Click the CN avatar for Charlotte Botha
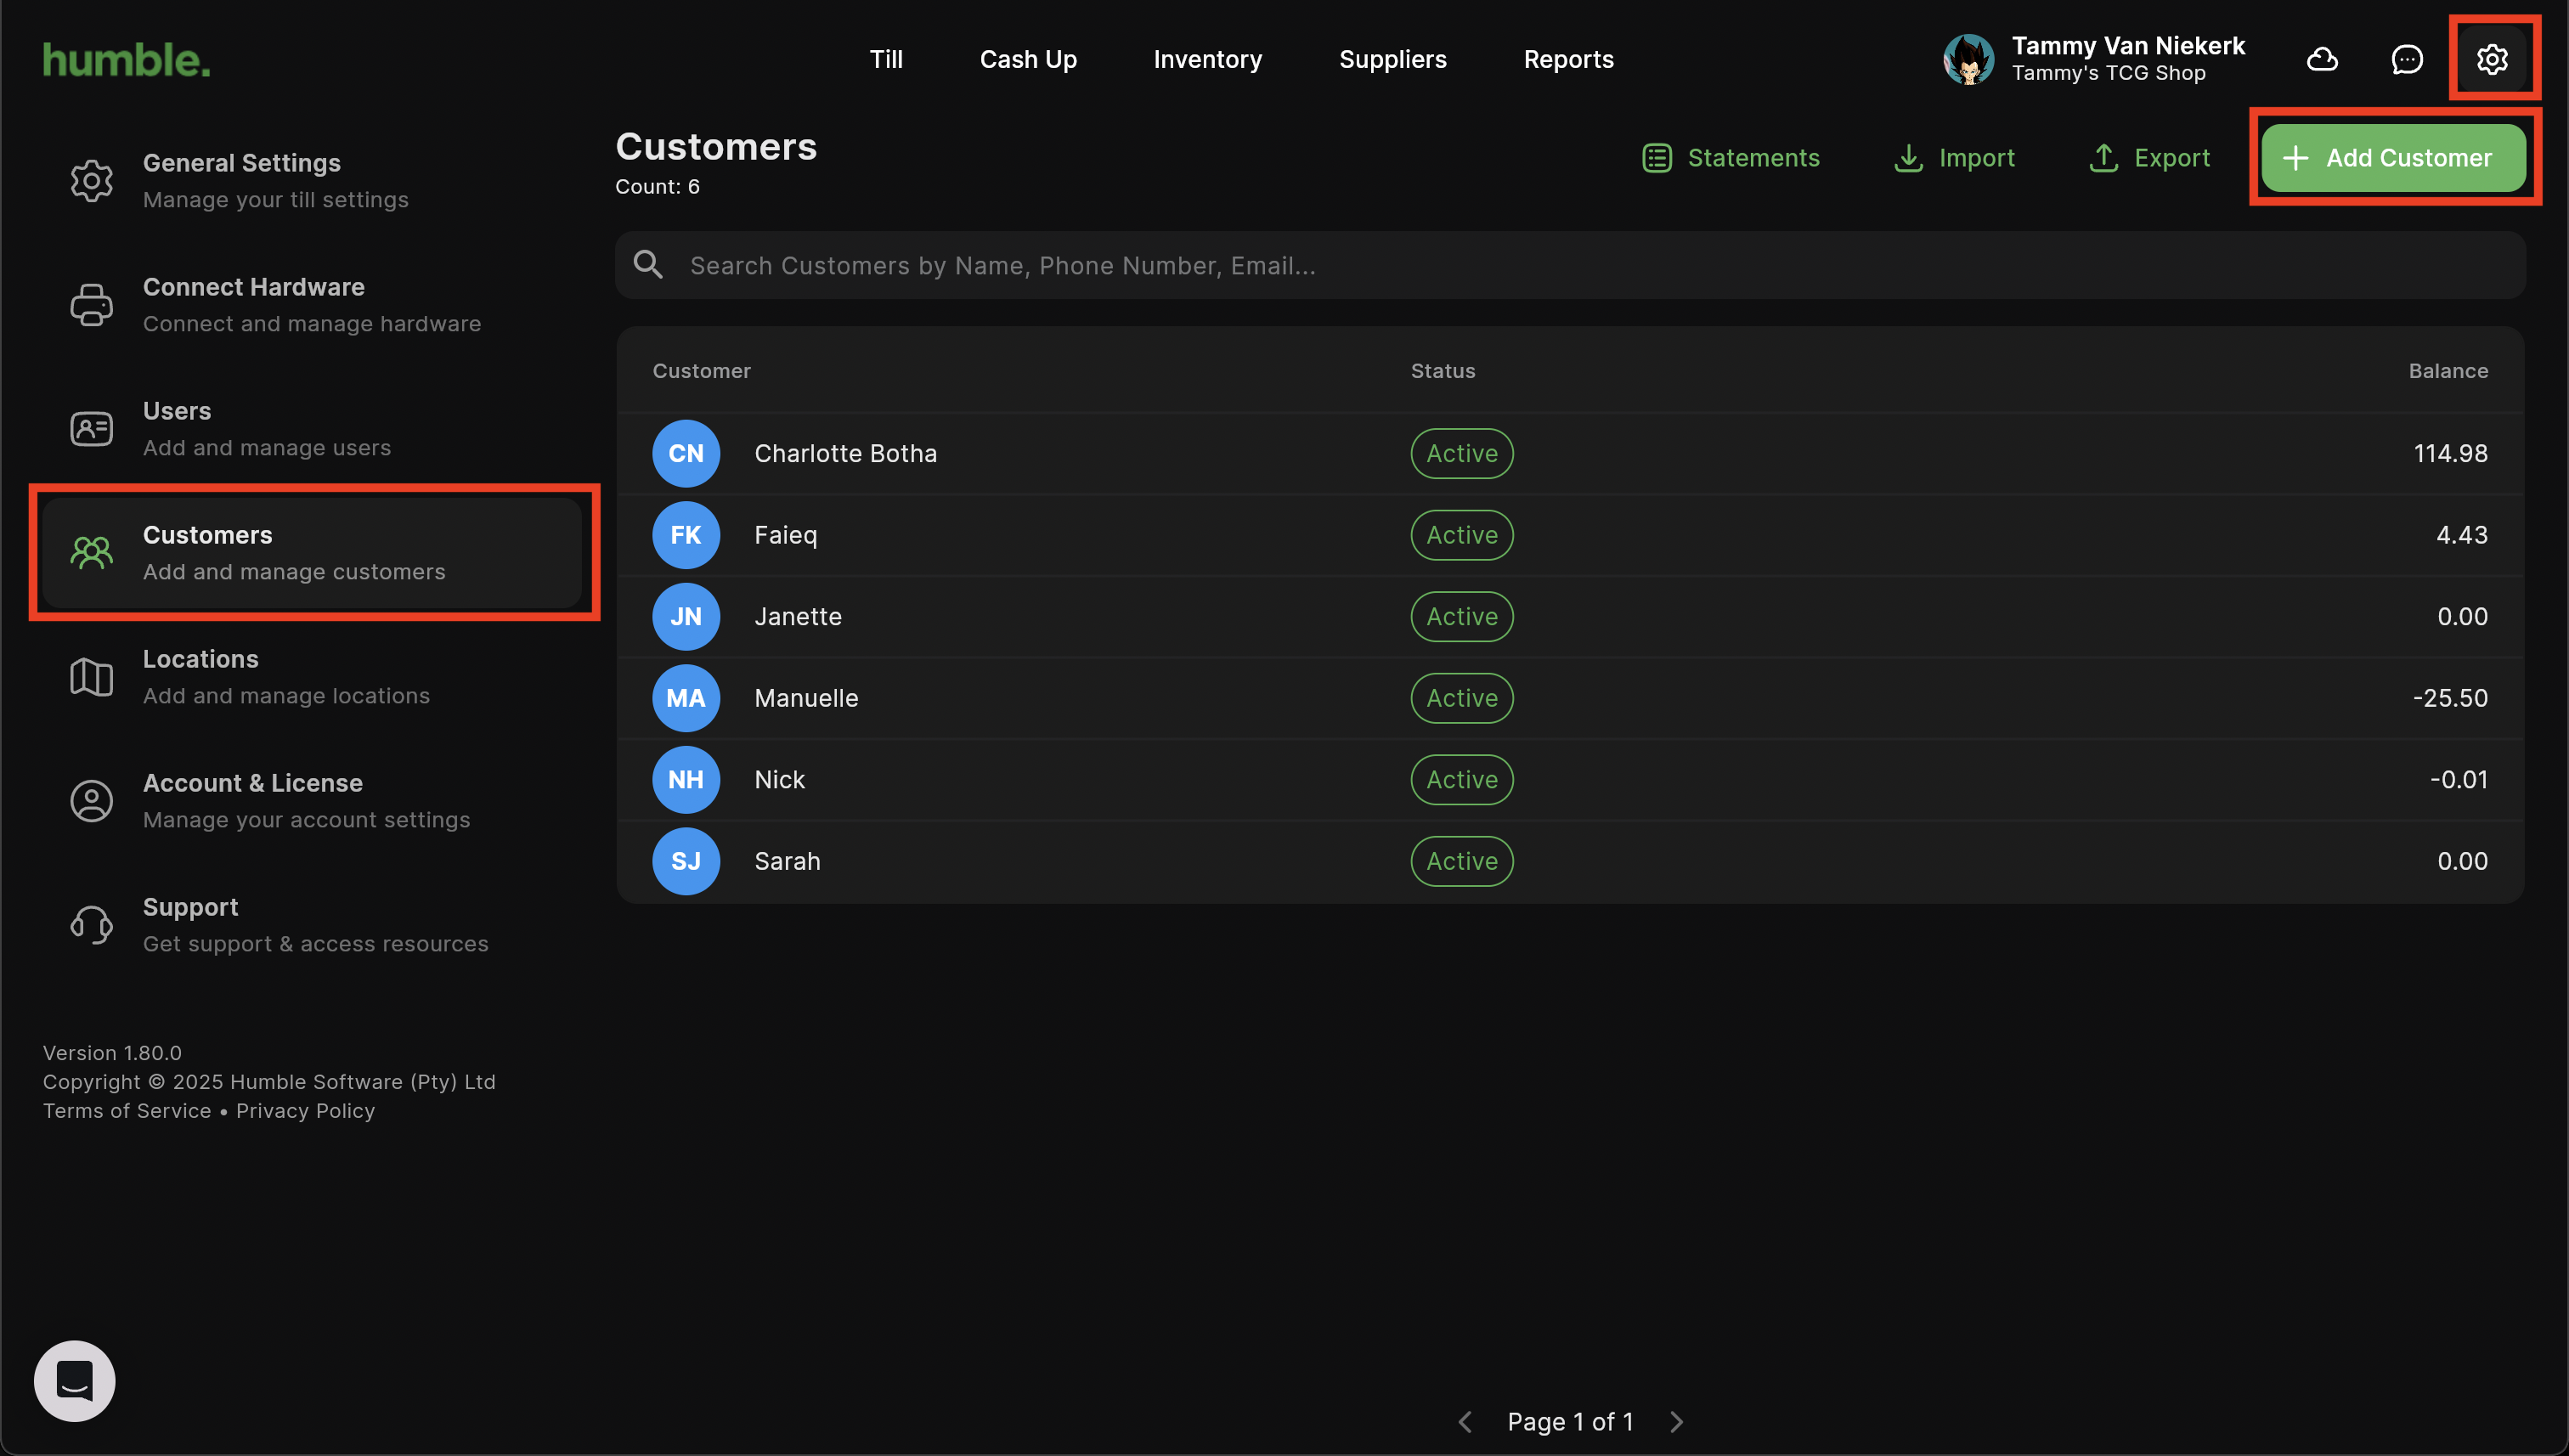The height and width of the screenshot is (1456, 2569). 686,453
